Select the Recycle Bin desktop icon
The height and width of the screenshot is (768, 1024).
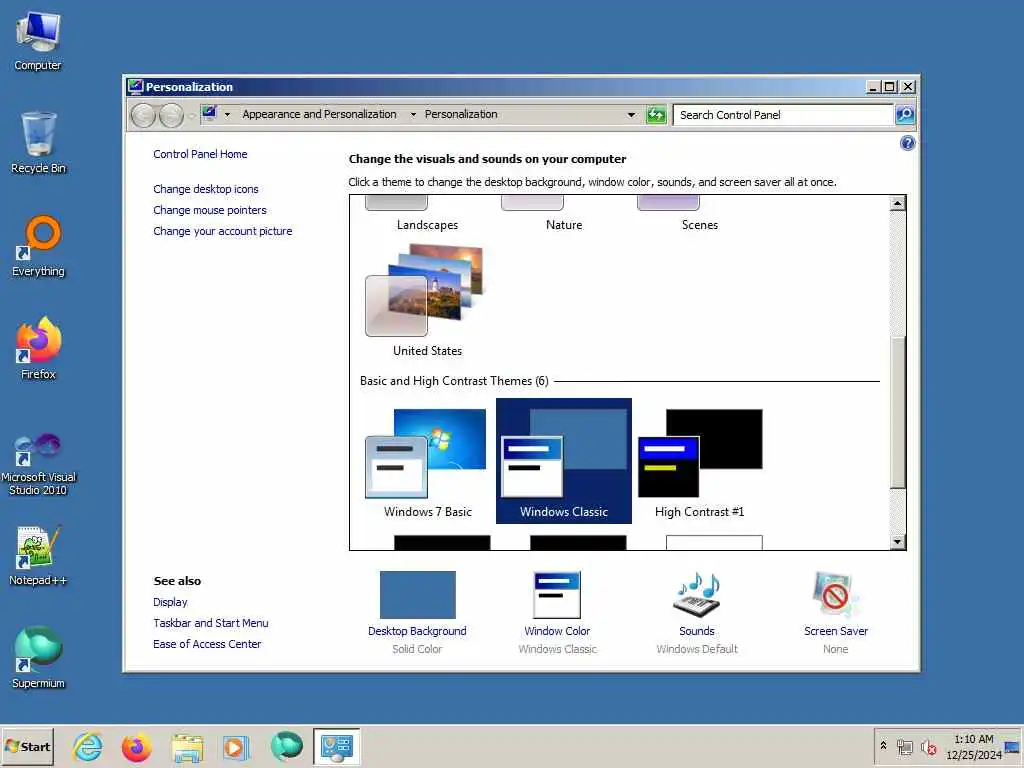[38, 143]
